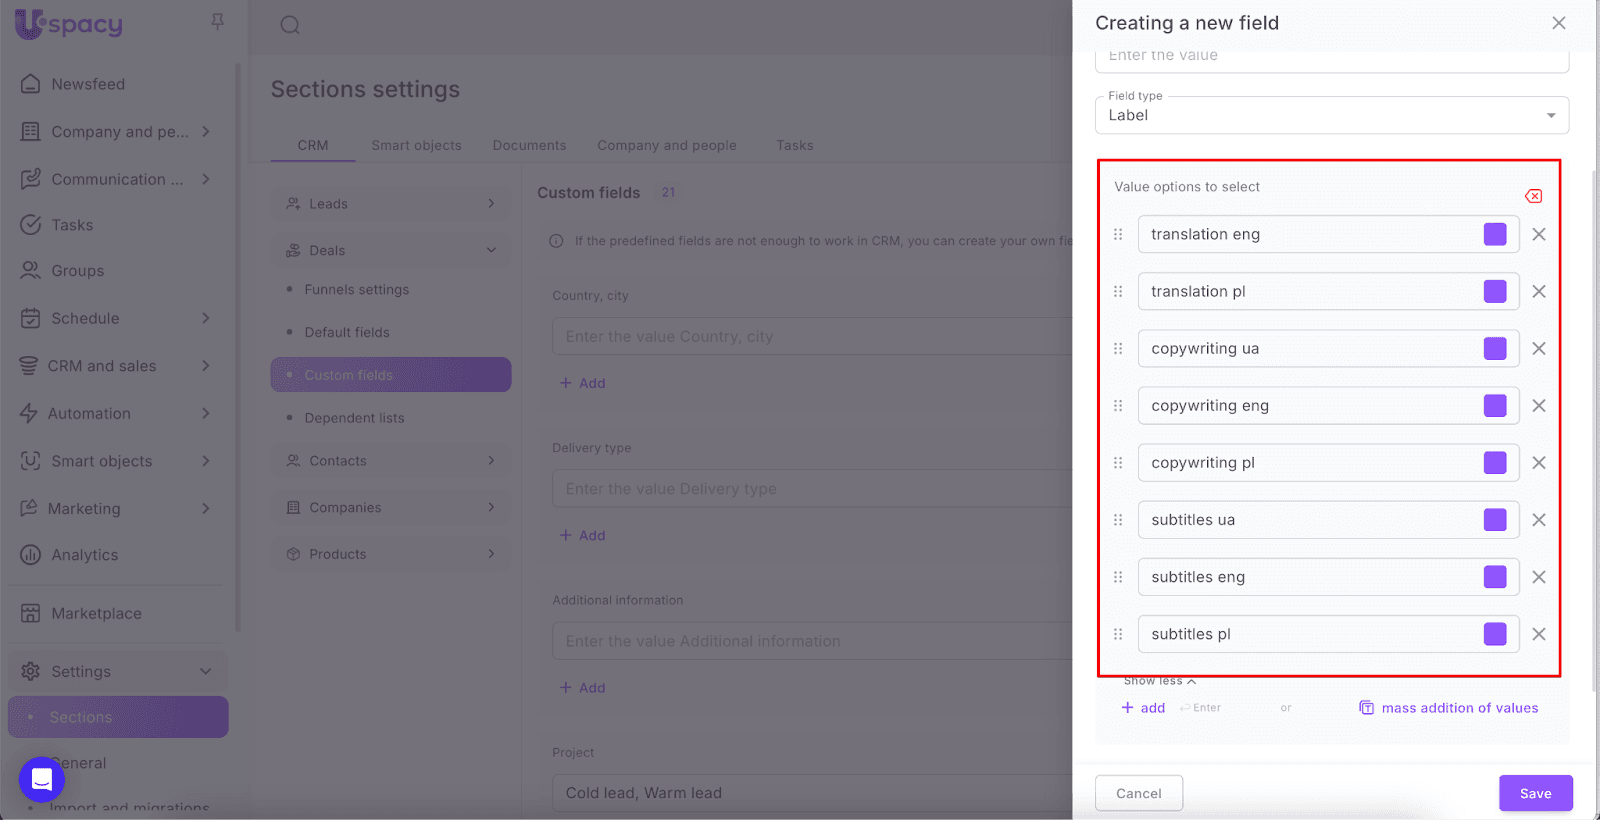Click drag handle beside 'copywriting ua'
The image size is (1600, 820).
point(1118,349)
